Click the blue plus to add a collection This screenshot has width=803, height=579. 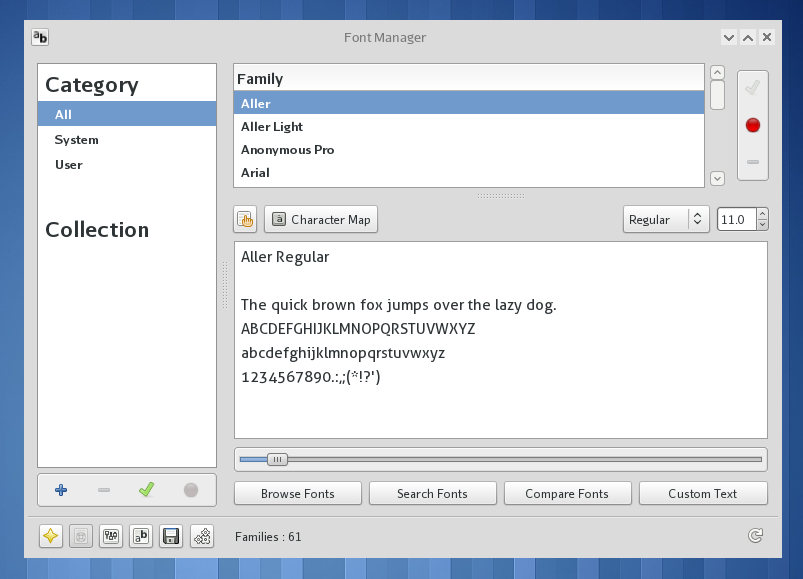[61, 490]
